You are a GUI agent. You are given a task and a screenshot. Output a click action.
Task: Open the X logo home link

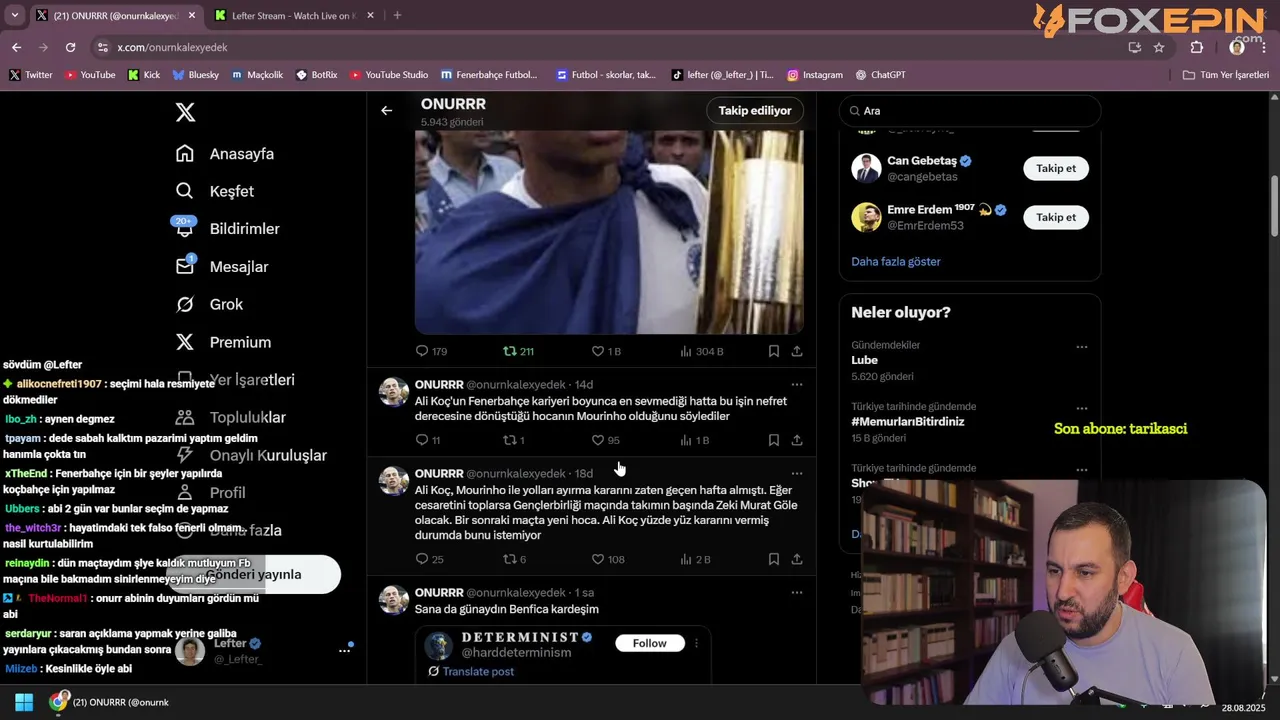point(185,112)
